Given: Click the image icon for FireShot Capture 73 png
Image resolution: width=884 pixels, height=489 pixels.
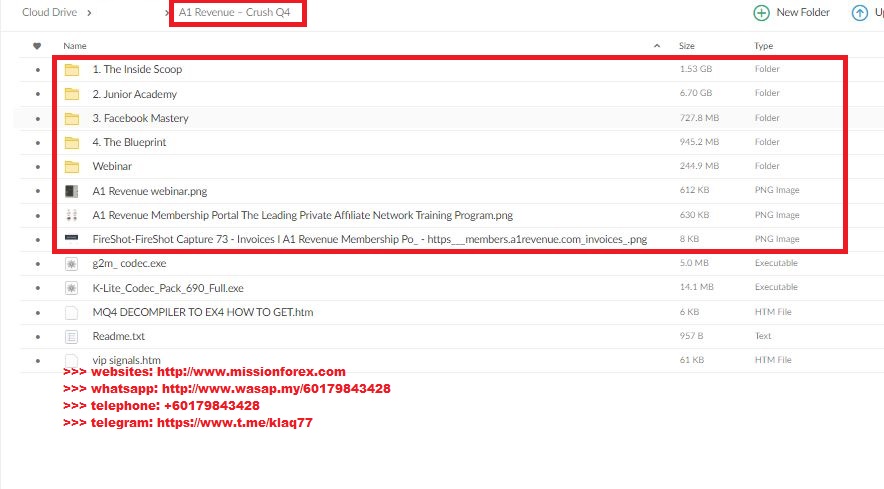Looking at the screenshot, I should [72, 238].
